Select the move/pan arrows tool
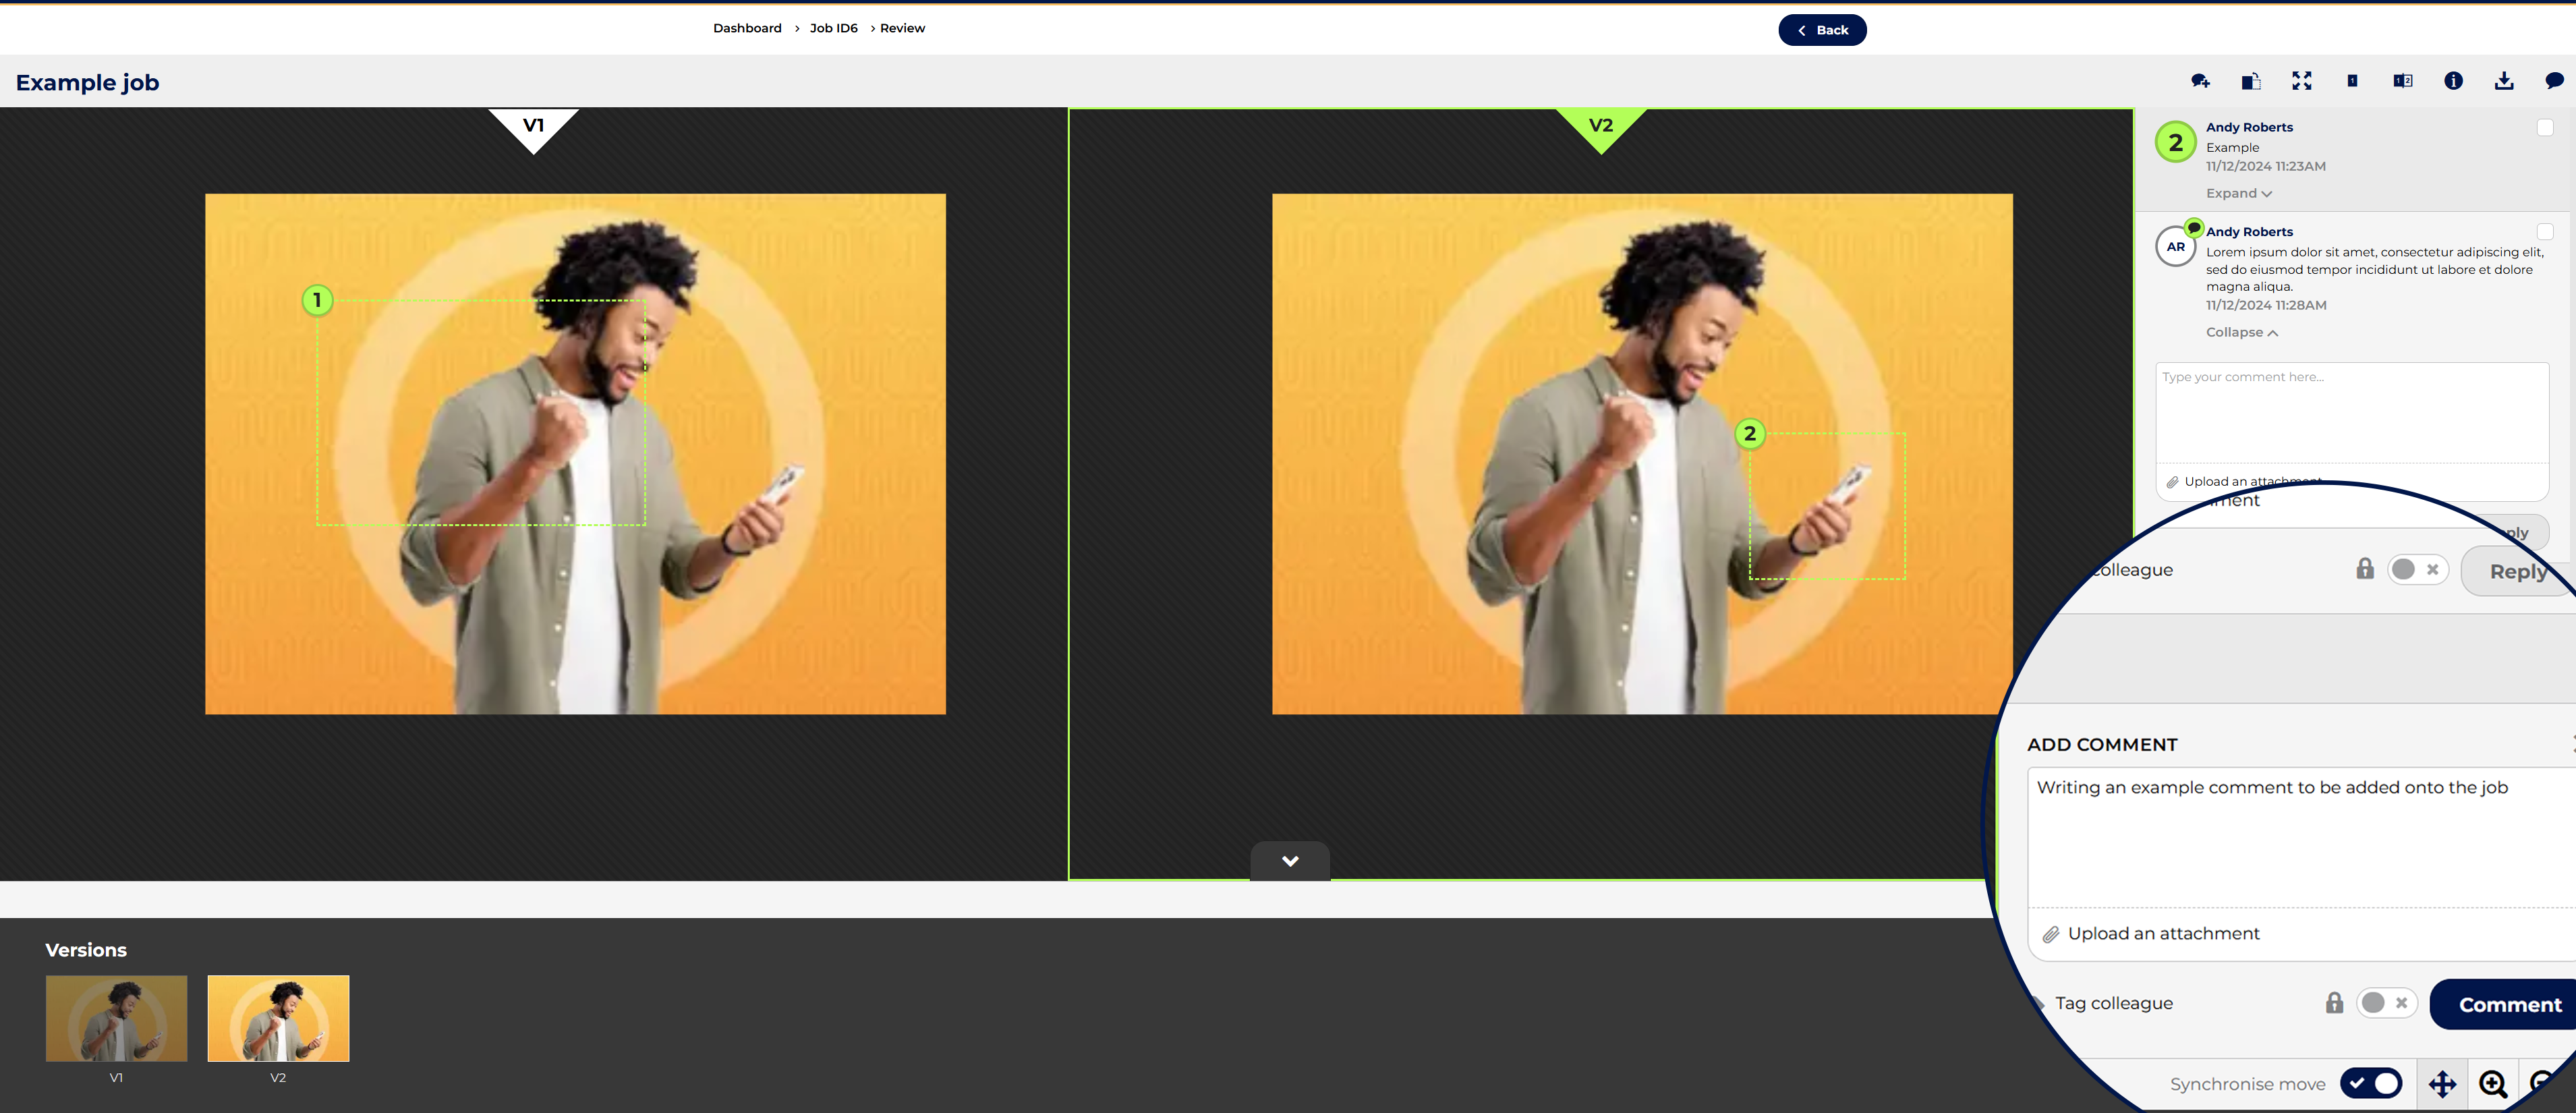This screenshot has height=1113, width=2576. click(2442, 1084)
